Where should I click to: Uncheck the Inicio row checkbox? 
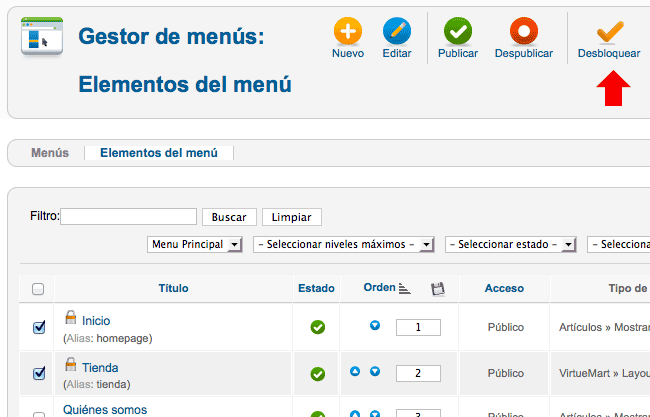(x=39, y=327)
